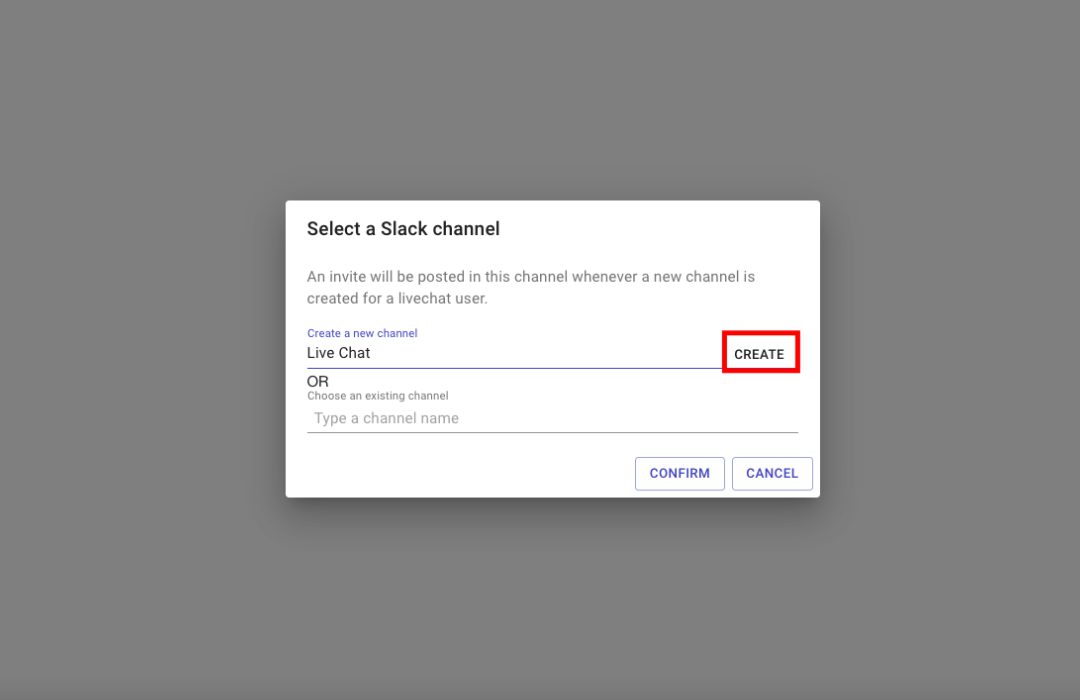Click the CREATE button

[x=760, y=353]
